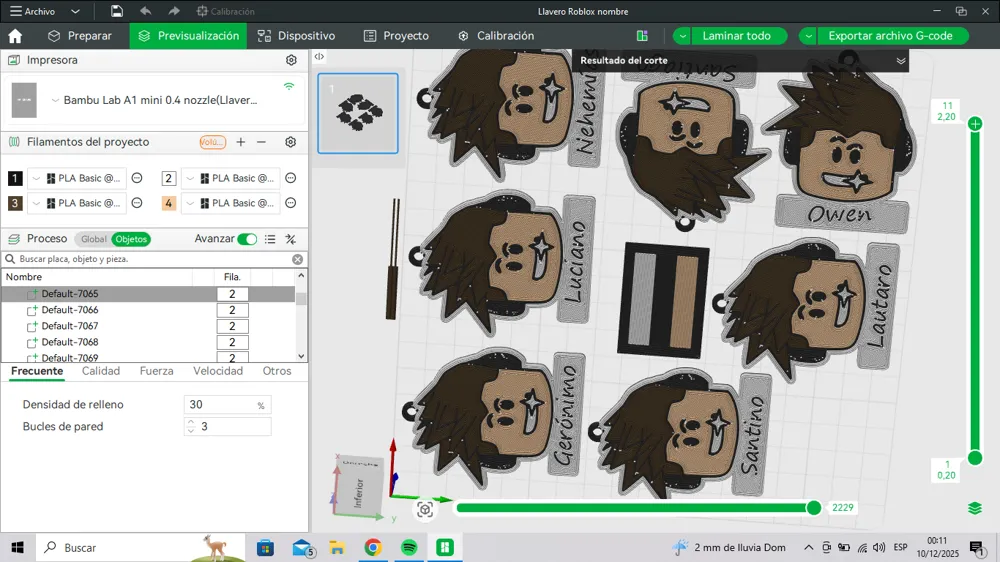Screen dimensions: 1000x562
Task: Expand Exportar G-code options arrow
Action: pyautogui.click(x=808, y=36)
